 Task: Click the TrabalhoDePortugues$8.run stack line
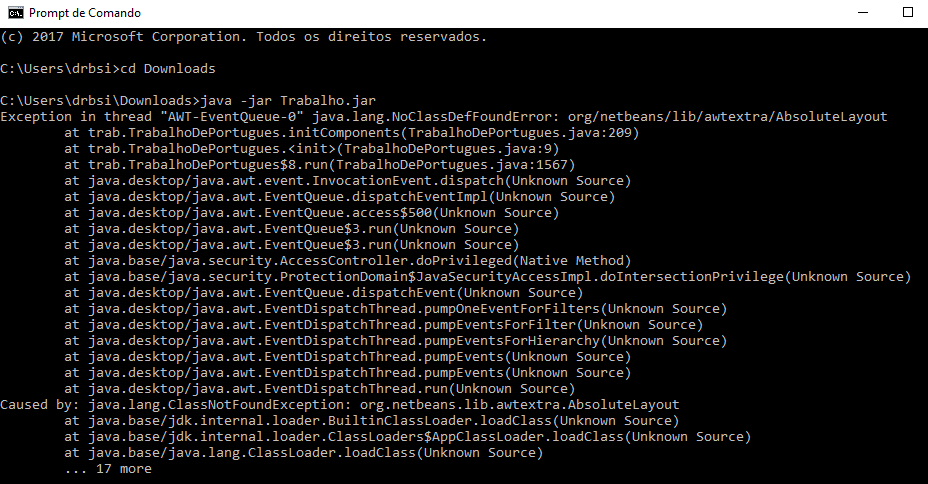point(320,164)
